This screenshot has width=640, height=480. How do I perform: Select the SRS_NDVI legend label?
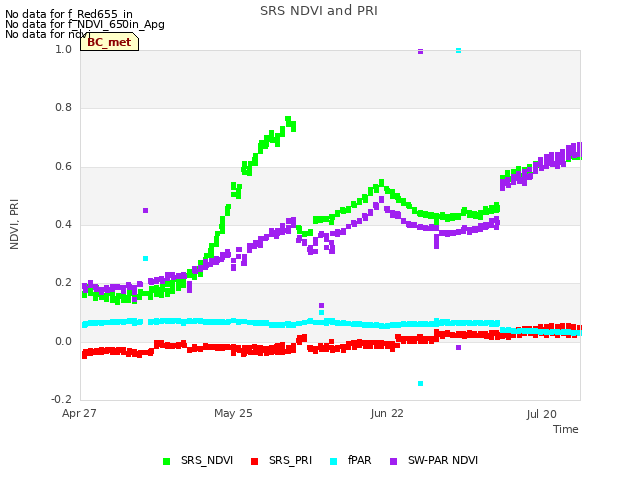pos(207,460)
